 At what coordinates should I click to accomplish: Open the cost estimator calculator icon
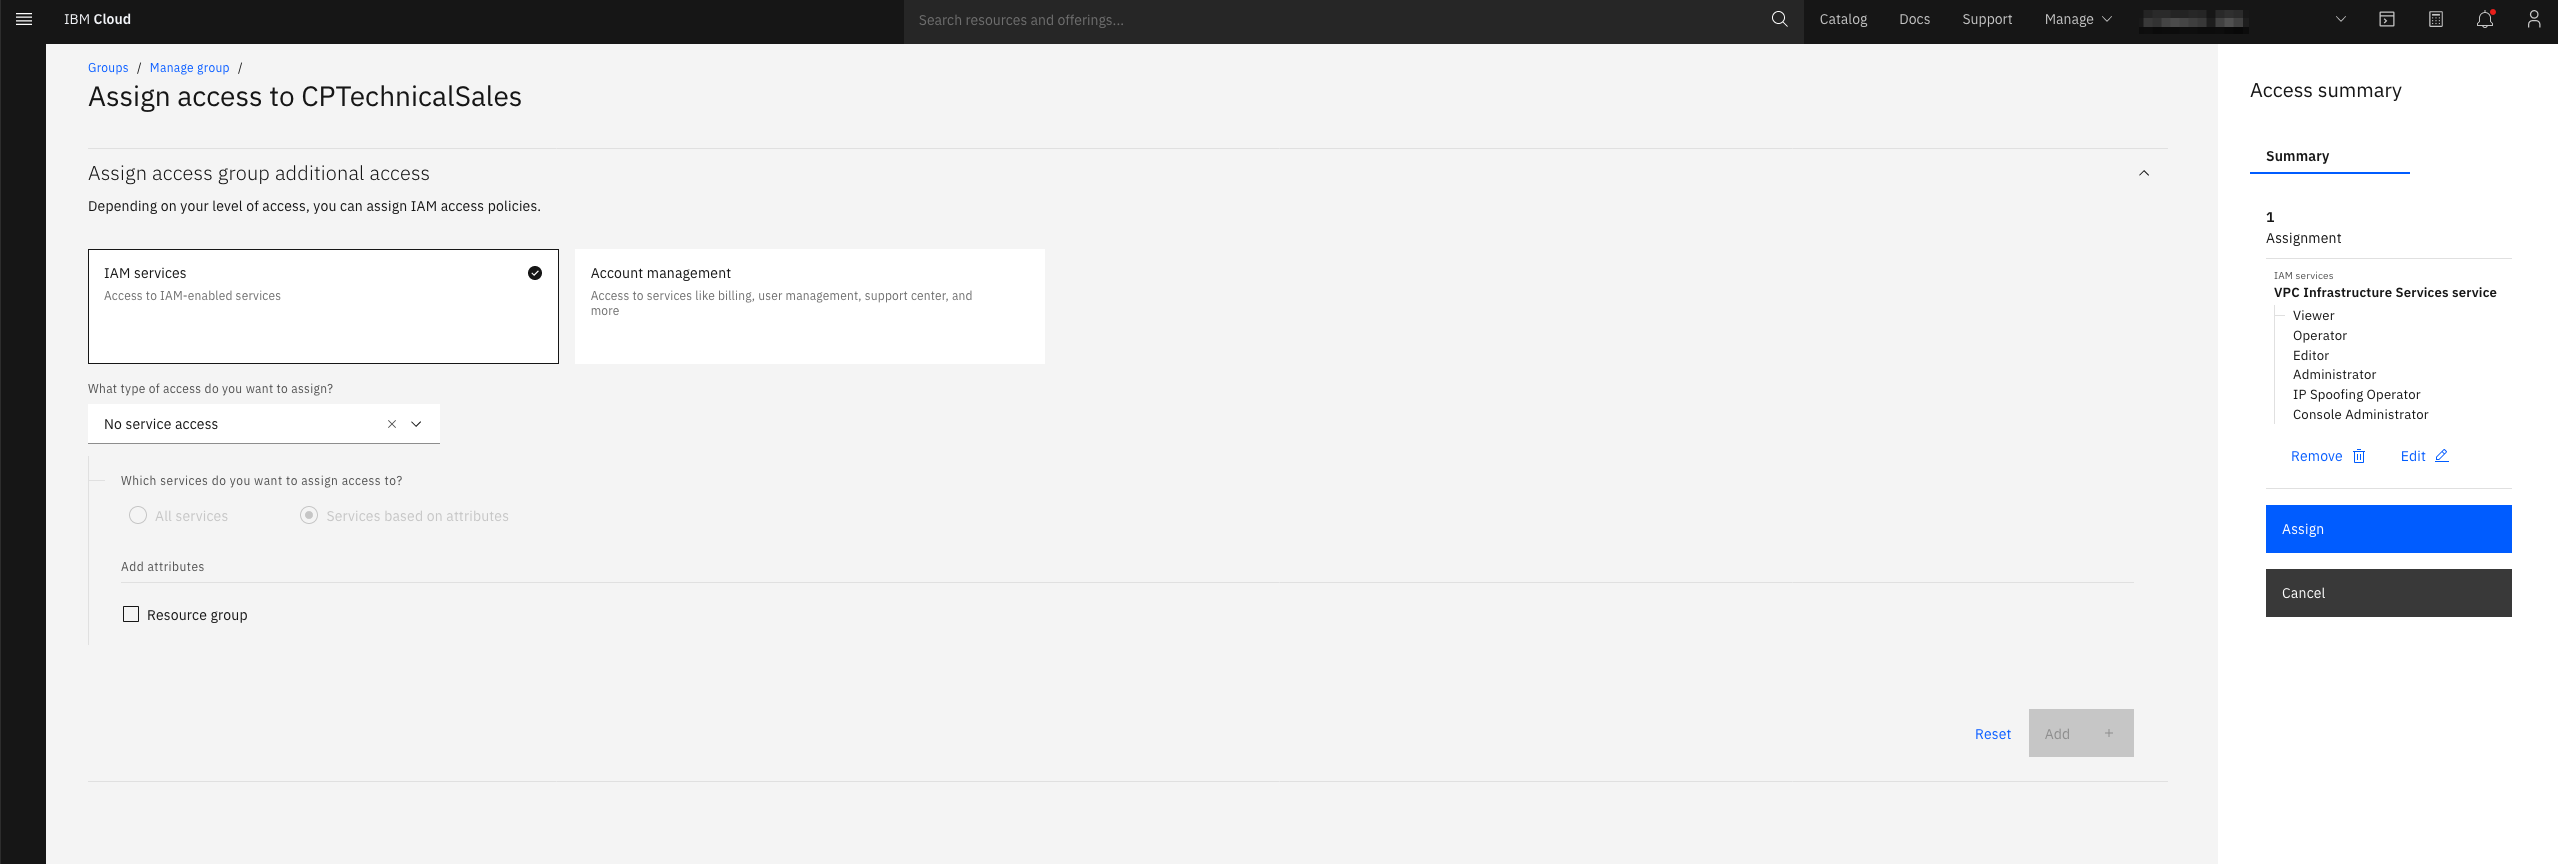[x=2436, y=19]
